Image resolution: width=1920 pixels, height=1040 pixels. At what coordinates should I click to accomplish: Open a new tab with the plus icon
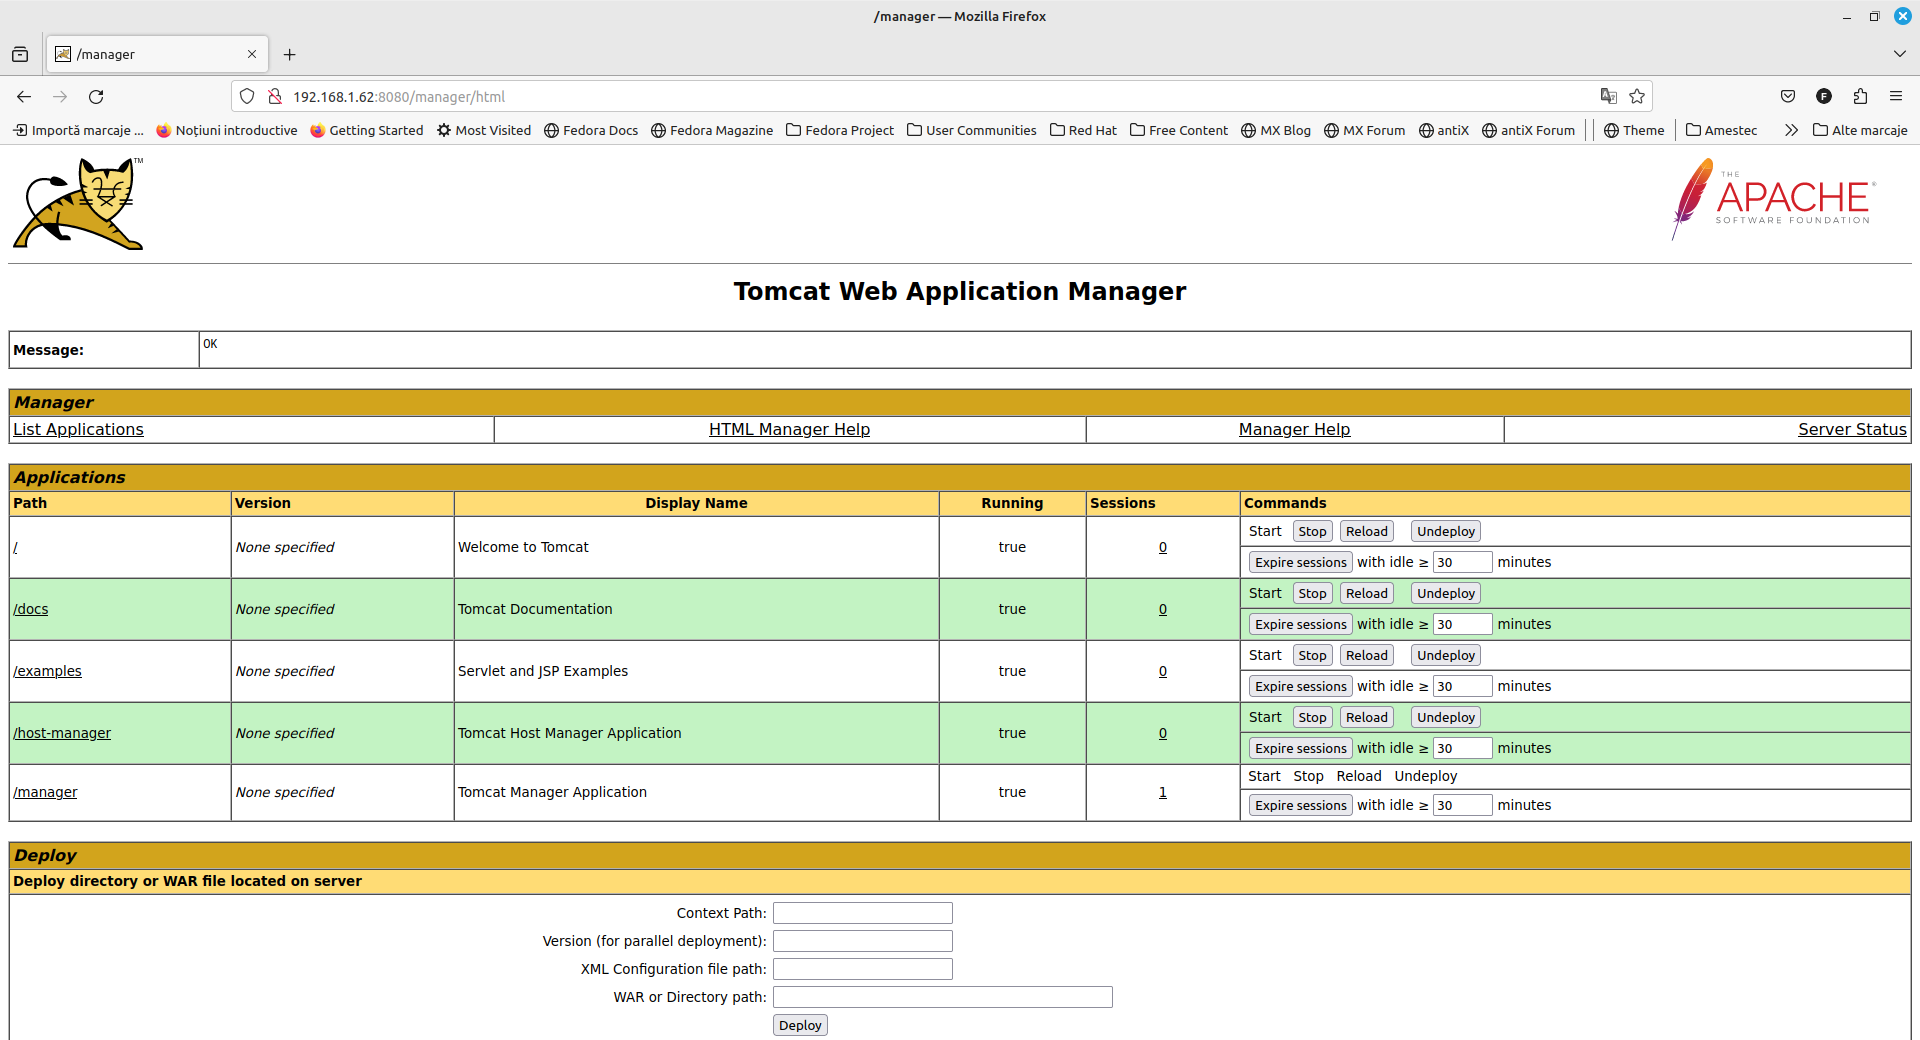290,55
